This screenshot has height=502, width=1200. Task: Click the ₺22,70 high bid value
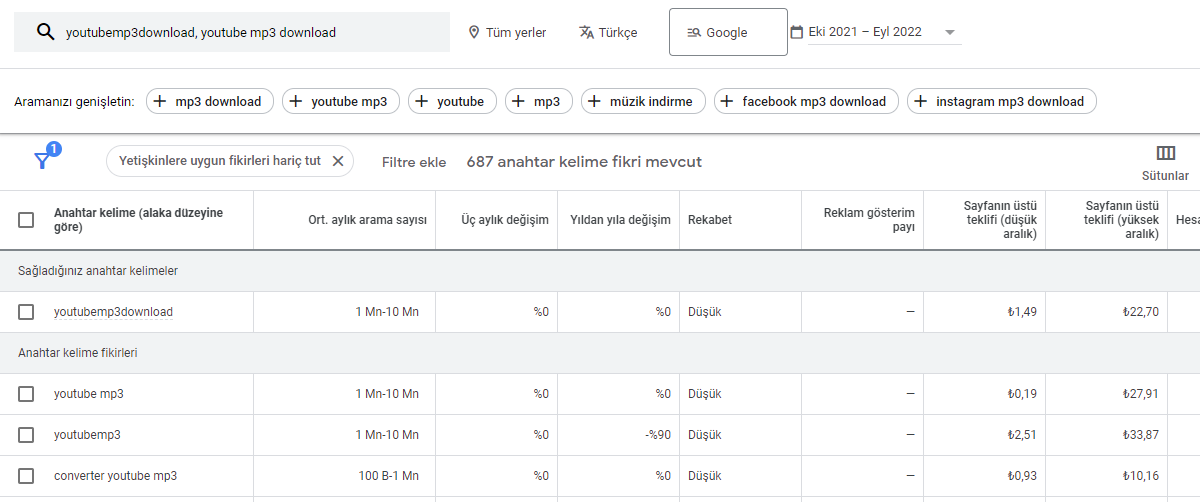tap(1140, 312)
